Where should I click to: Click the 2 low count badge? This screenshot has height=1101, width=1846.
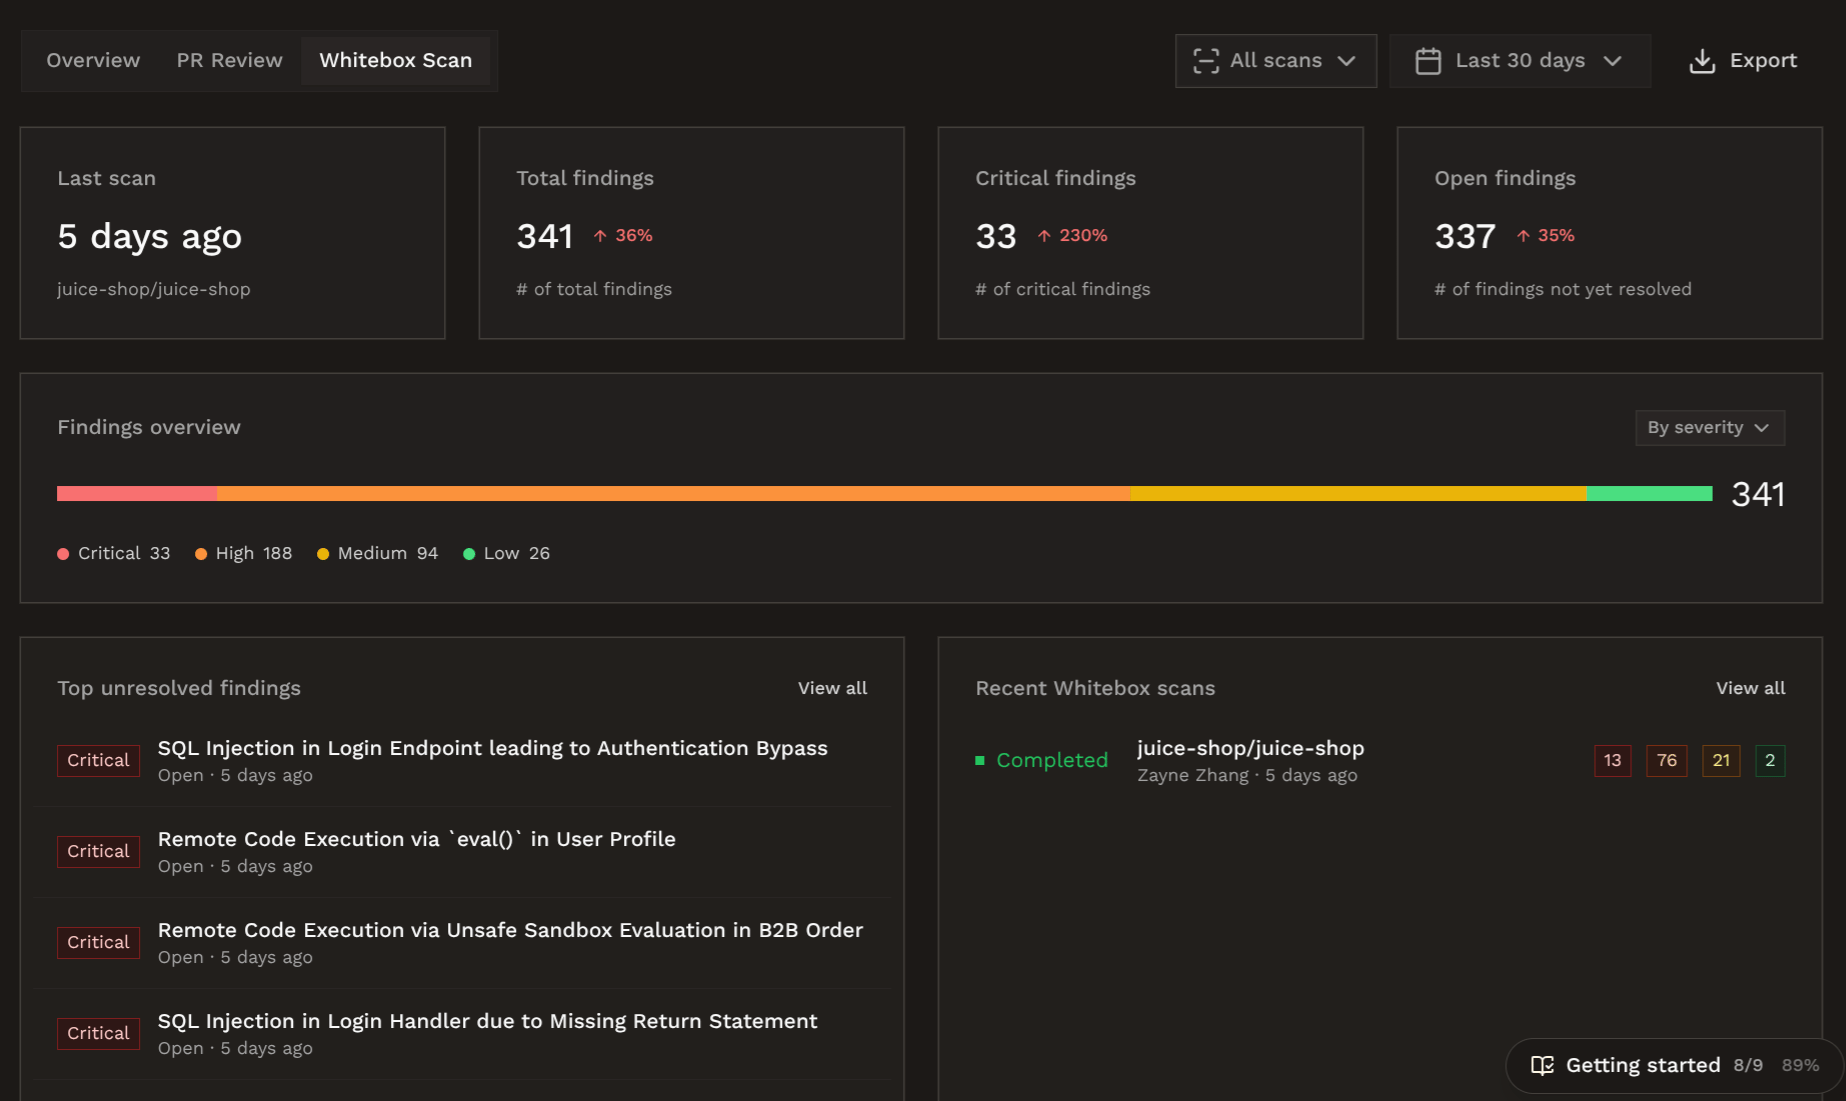click(x=1770, y=760)
